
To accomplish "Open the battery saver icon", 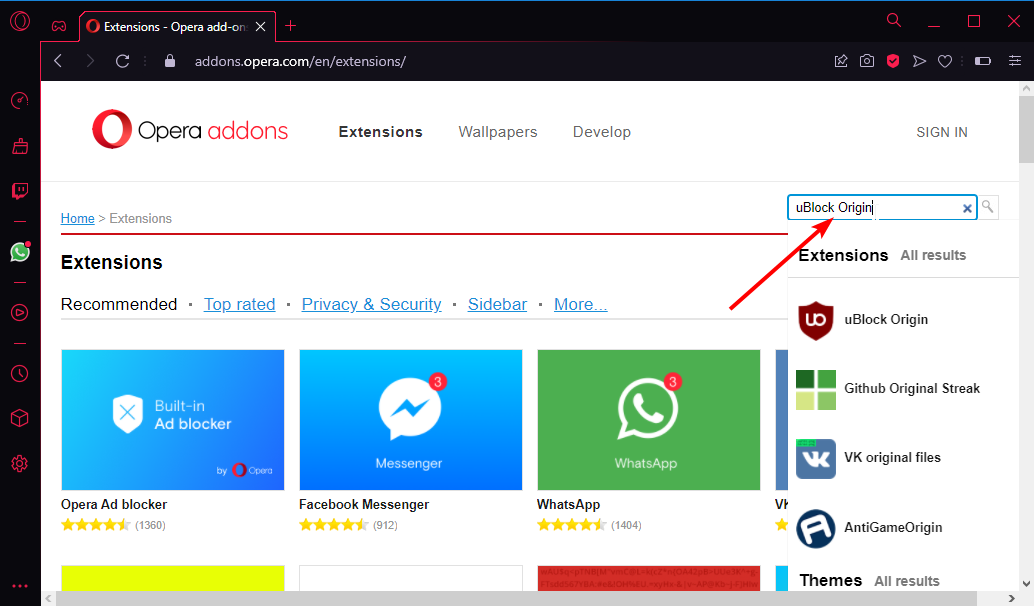I will coord(983,61).
